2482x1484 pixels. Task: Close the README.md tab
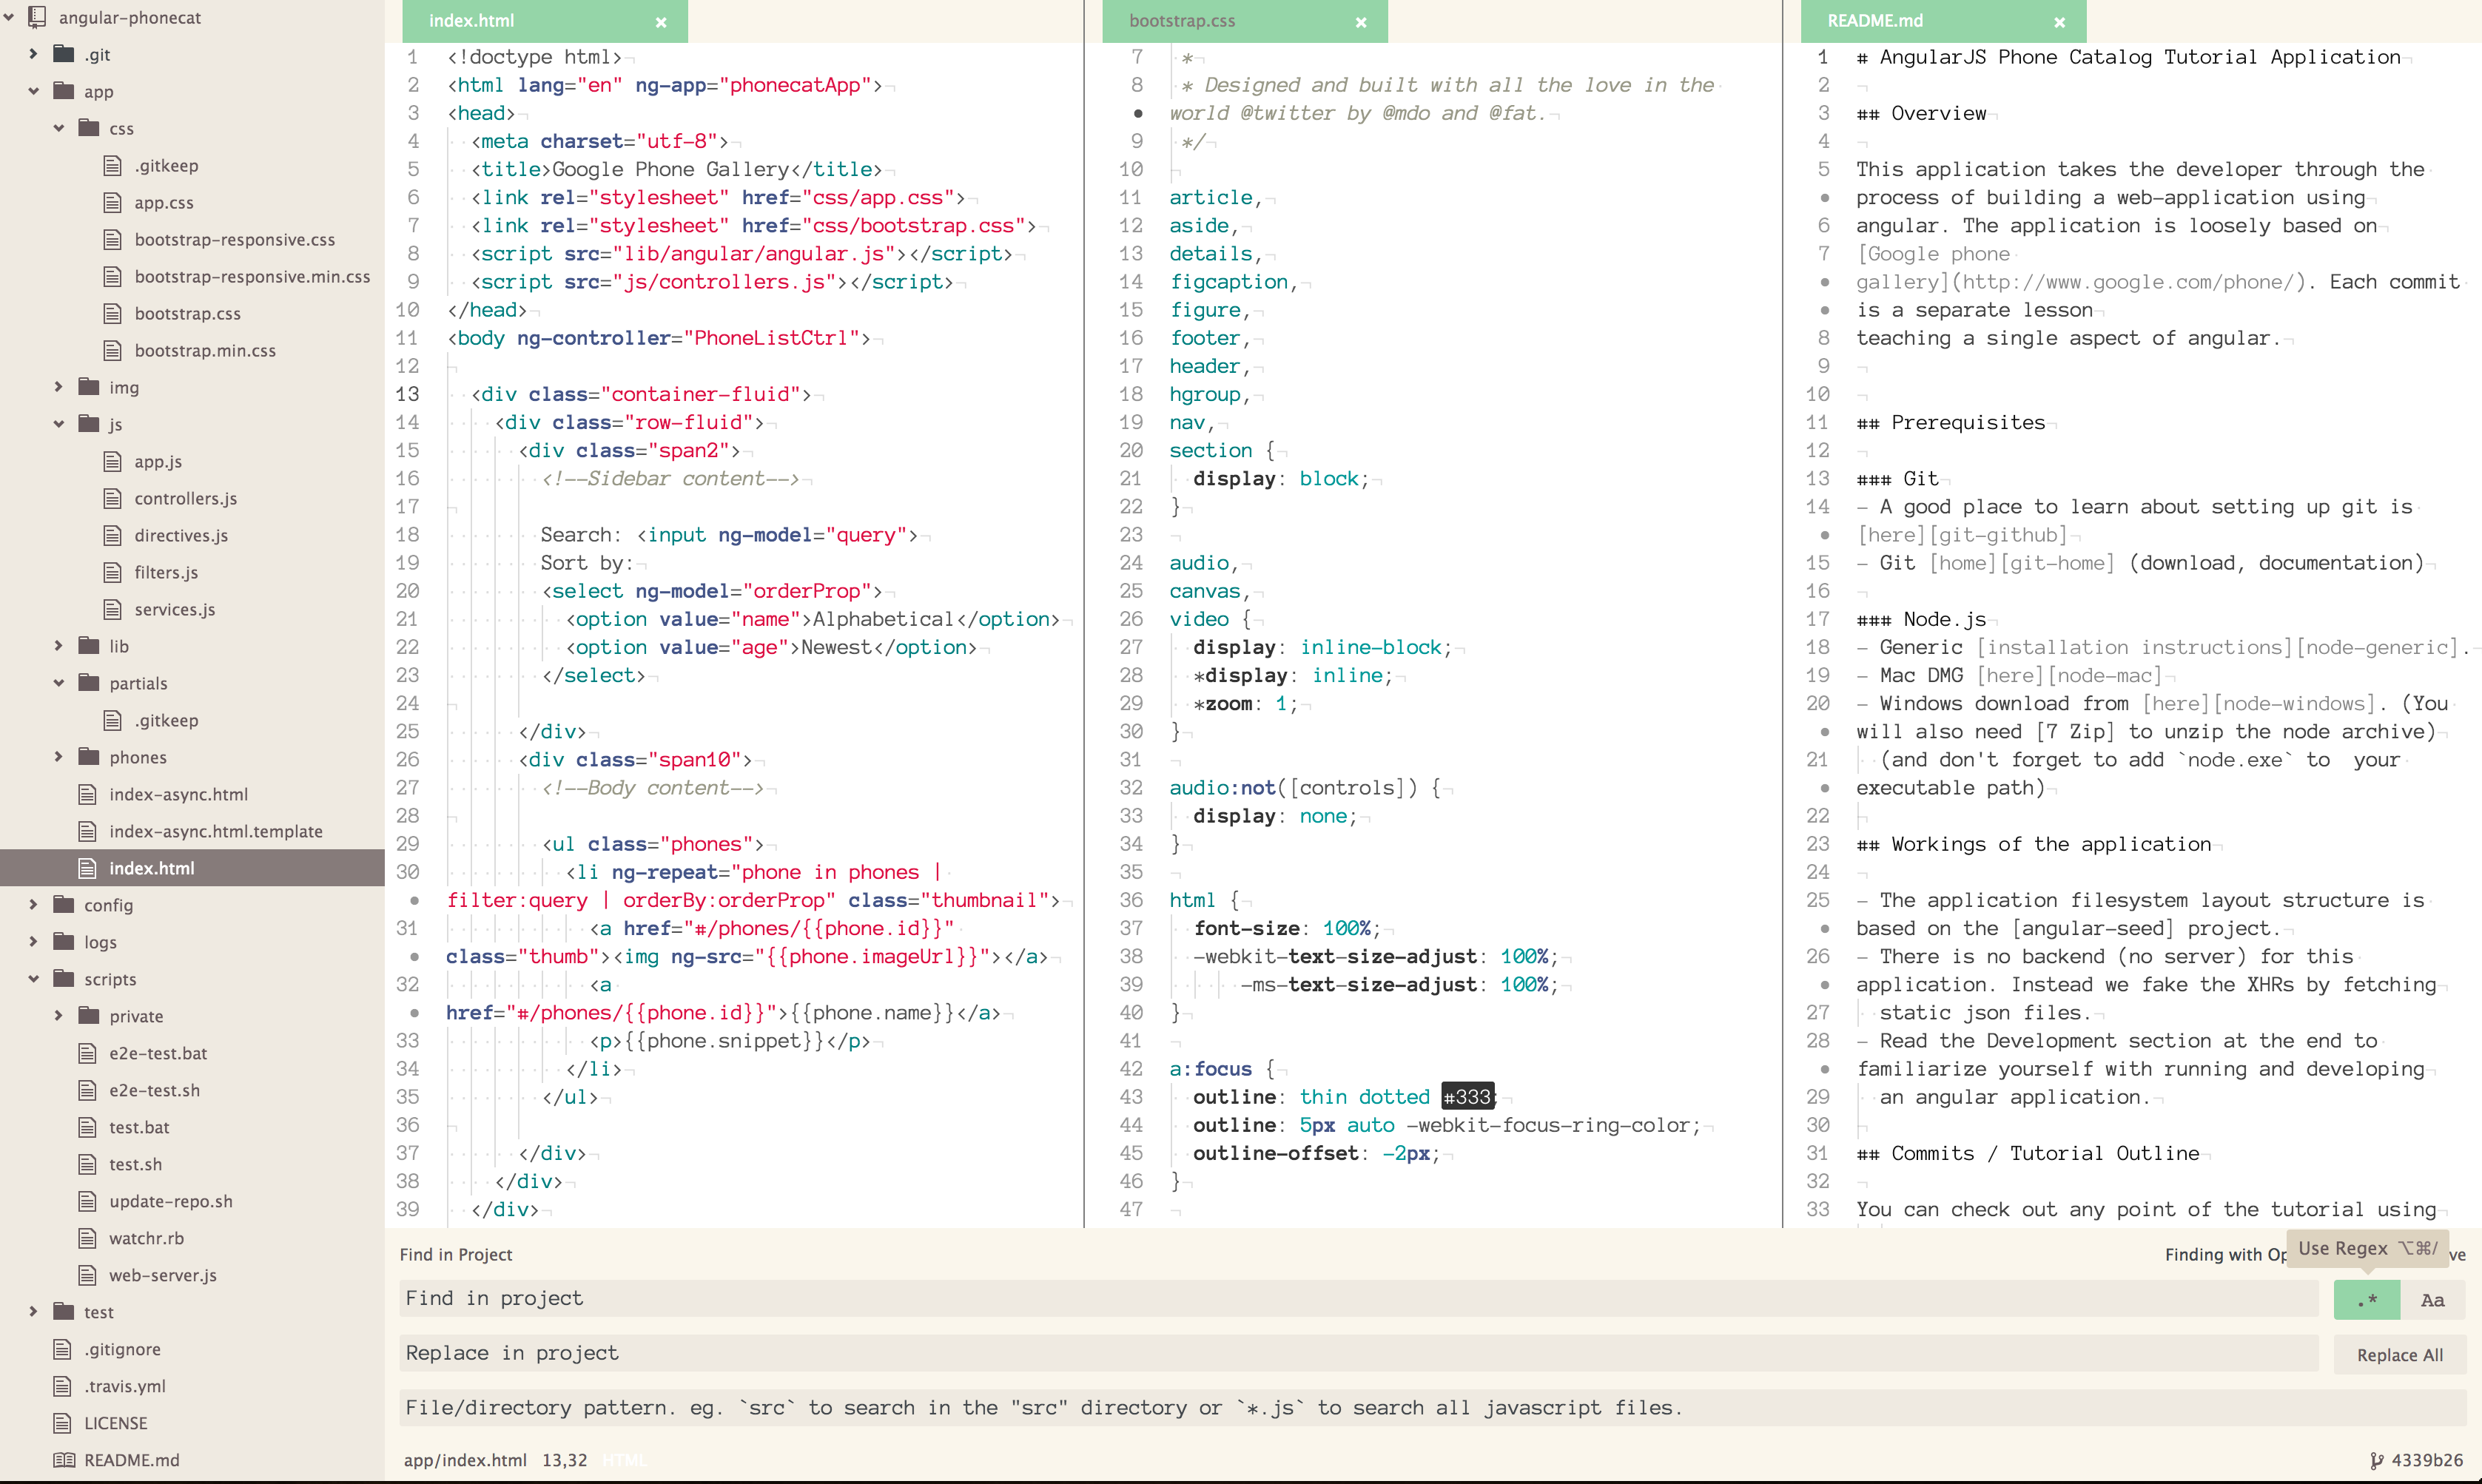2060,22
